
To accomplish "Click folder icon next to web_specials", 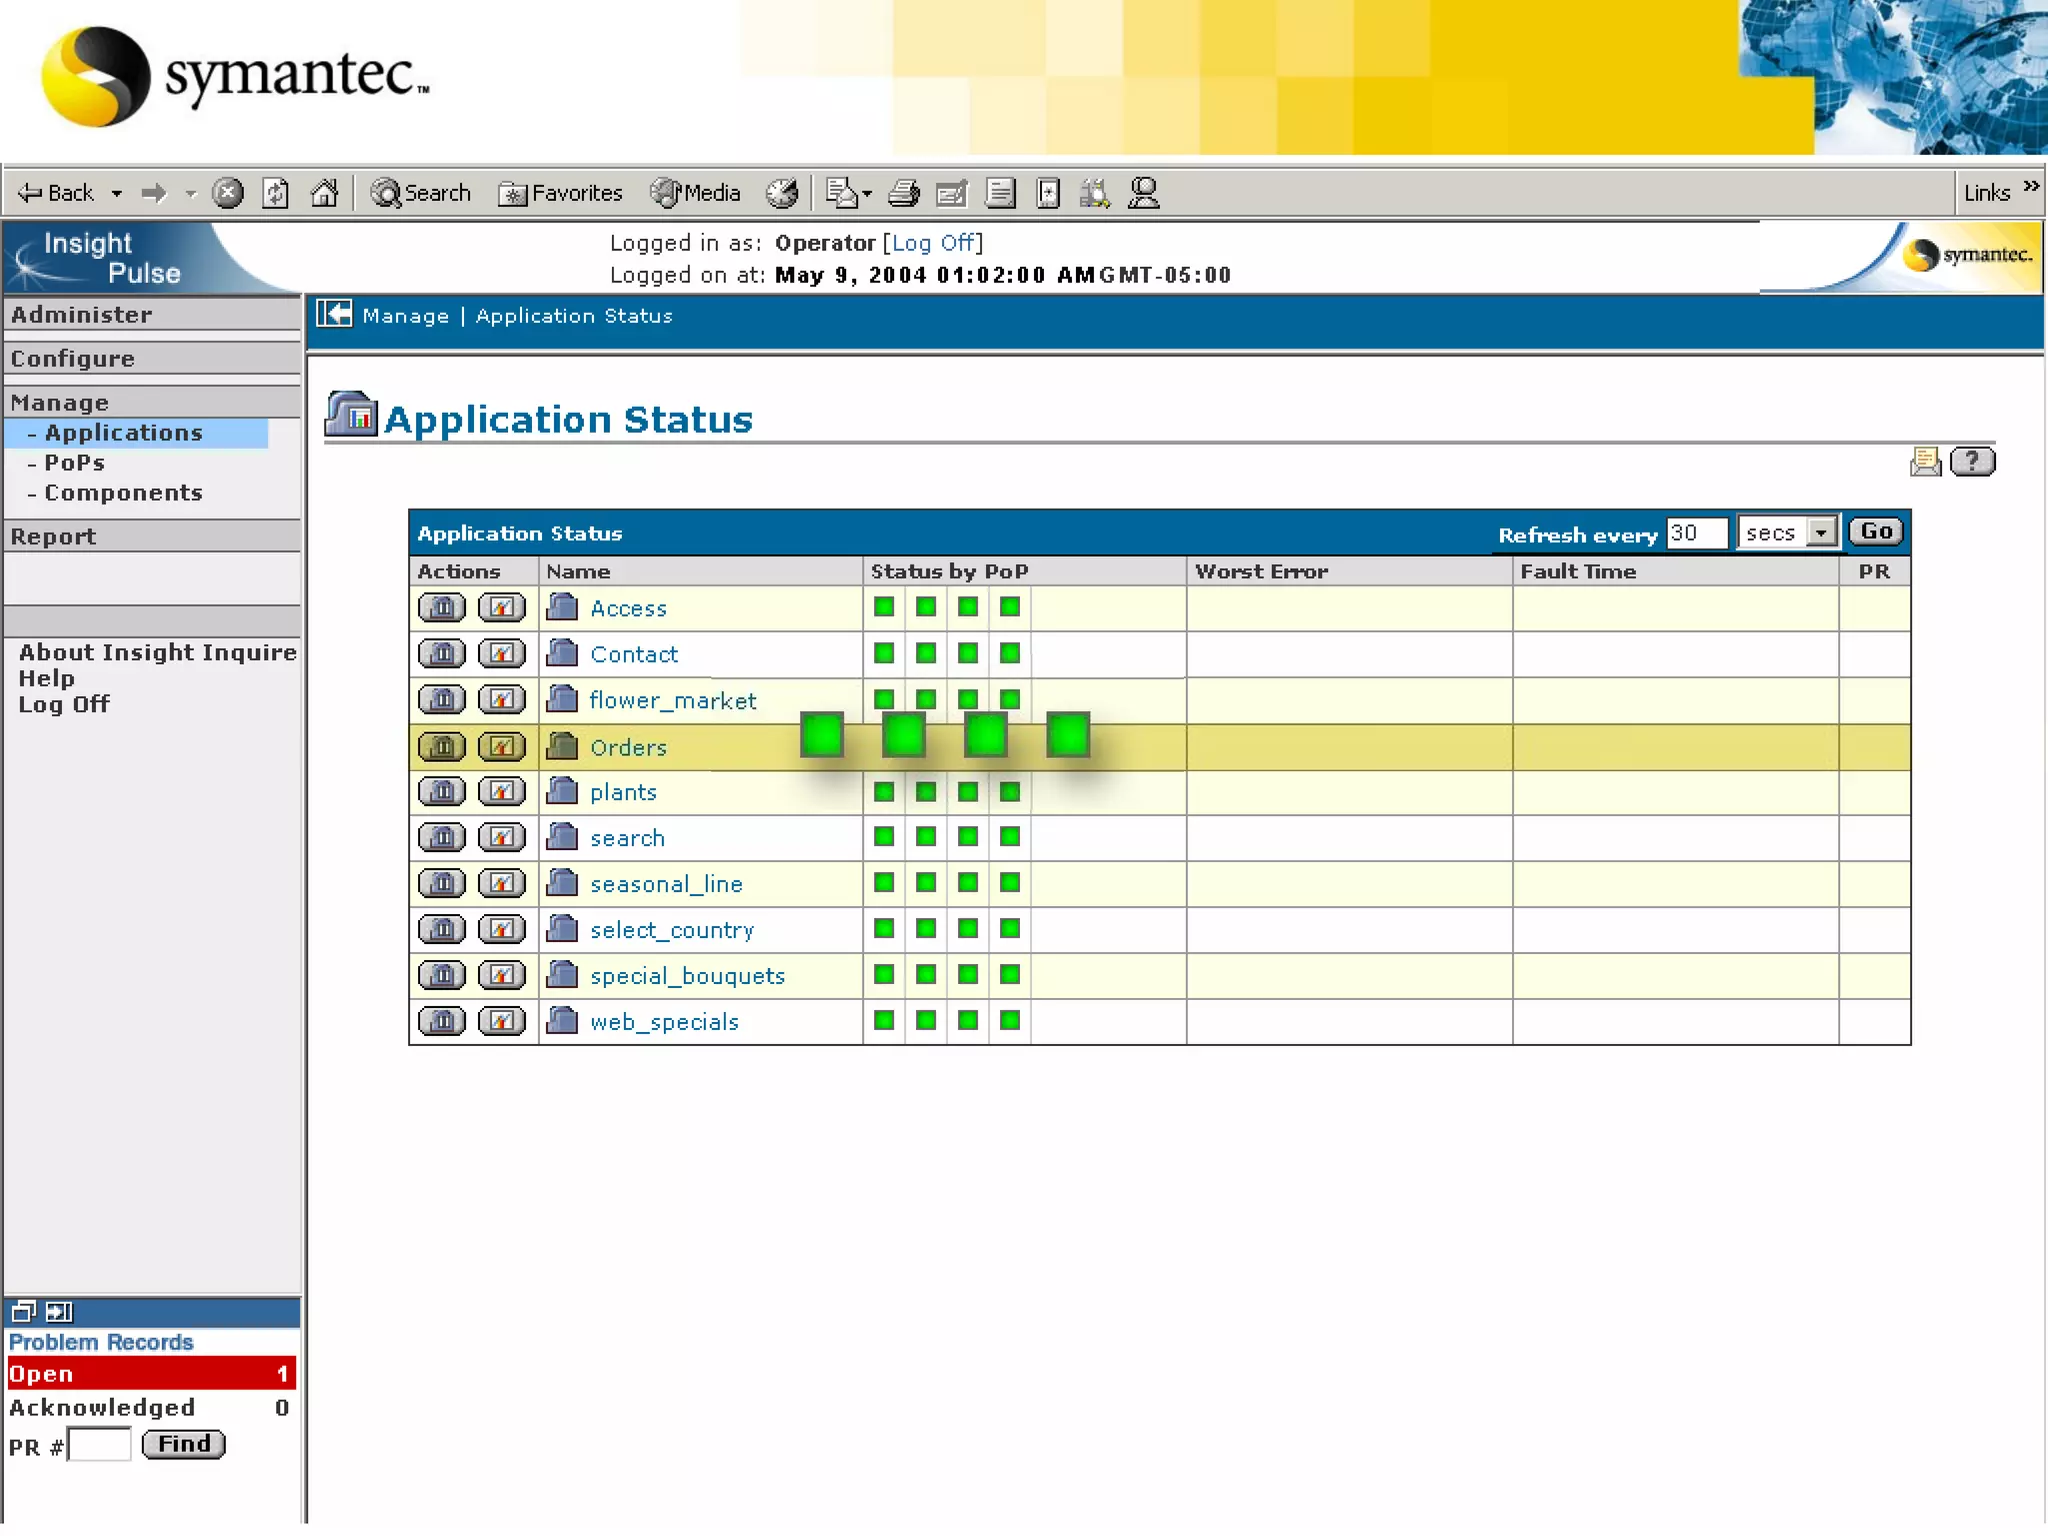I will pyautogui.click(x=563, y=1021).
